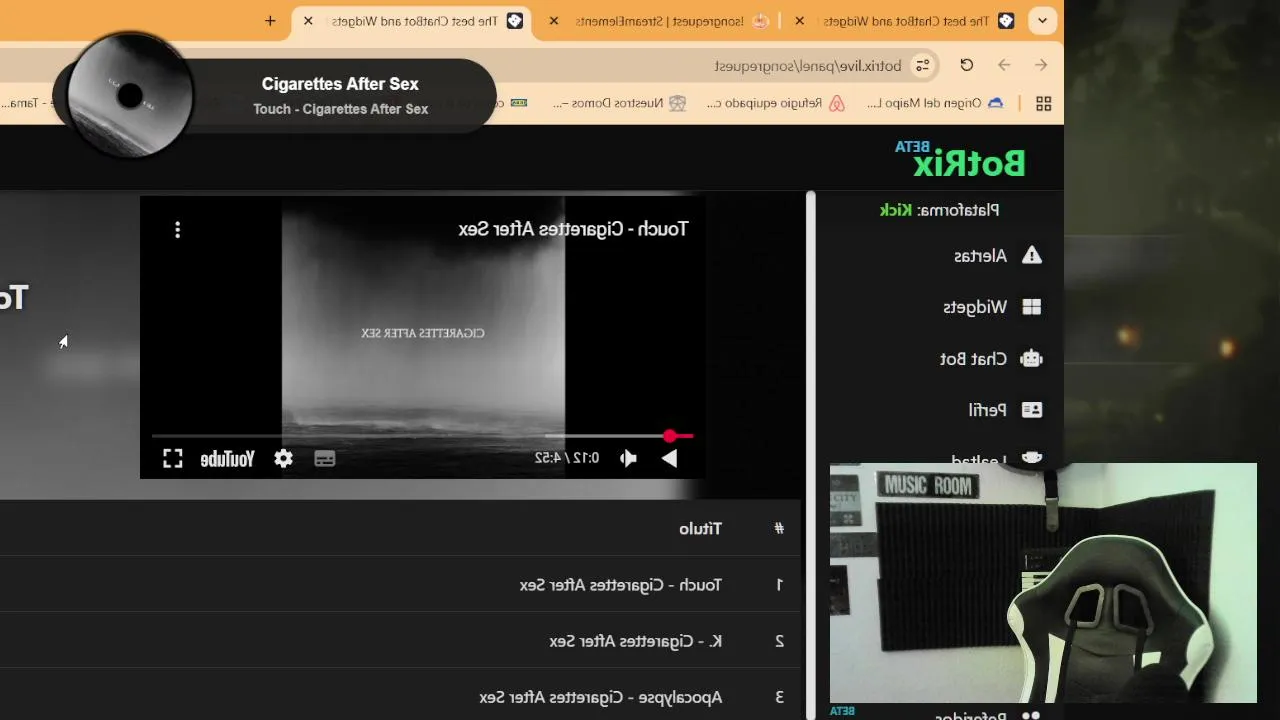Select queue row K. - Cigarettes After Sex

[400, 640]
